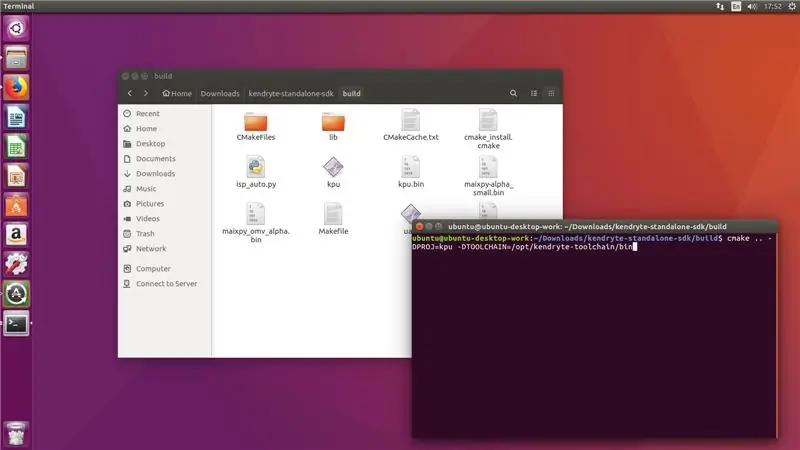Open the CMakeFiles folder
Image resolution: width=800 pixels, height=450 pixels.
256,127
